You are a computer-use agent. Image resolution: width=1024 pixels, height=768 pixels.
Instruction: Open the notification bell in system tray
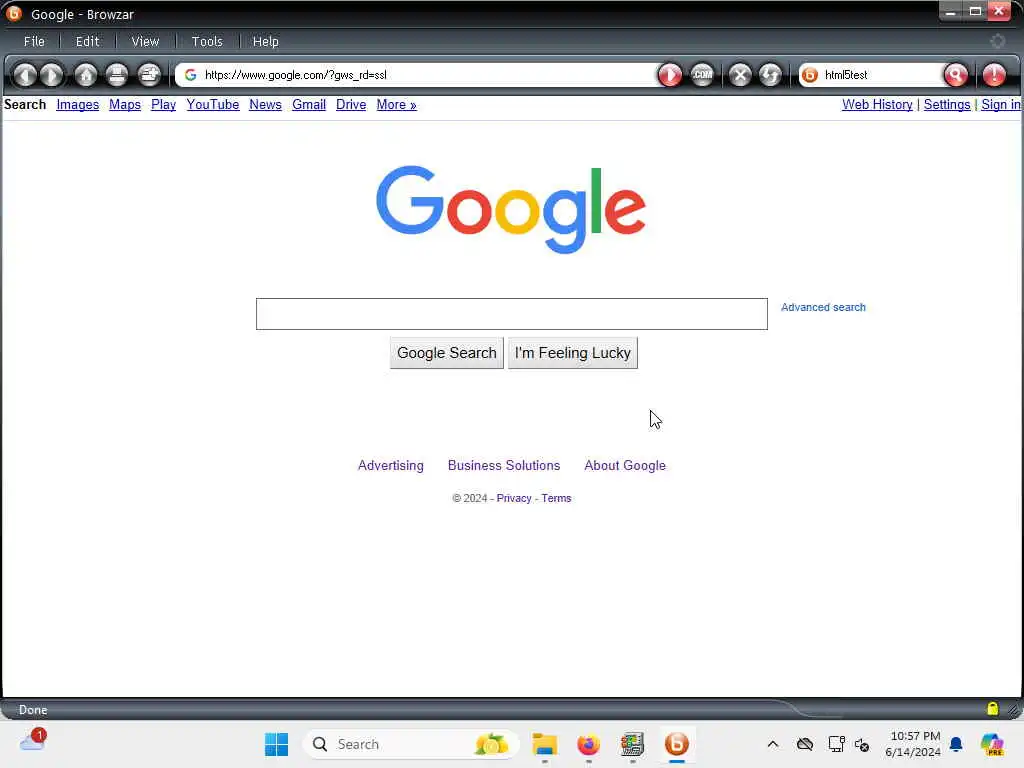956,744
